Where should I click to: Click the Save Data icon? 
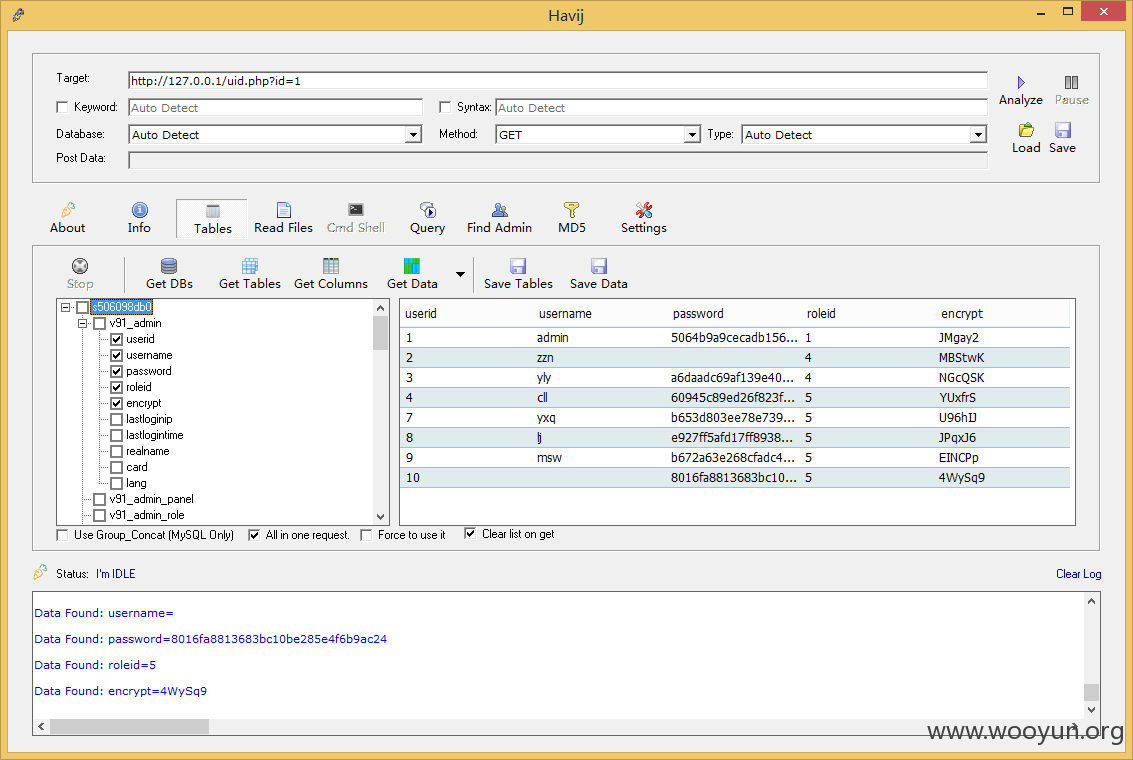pyautogui.click(x=599, y=266)
